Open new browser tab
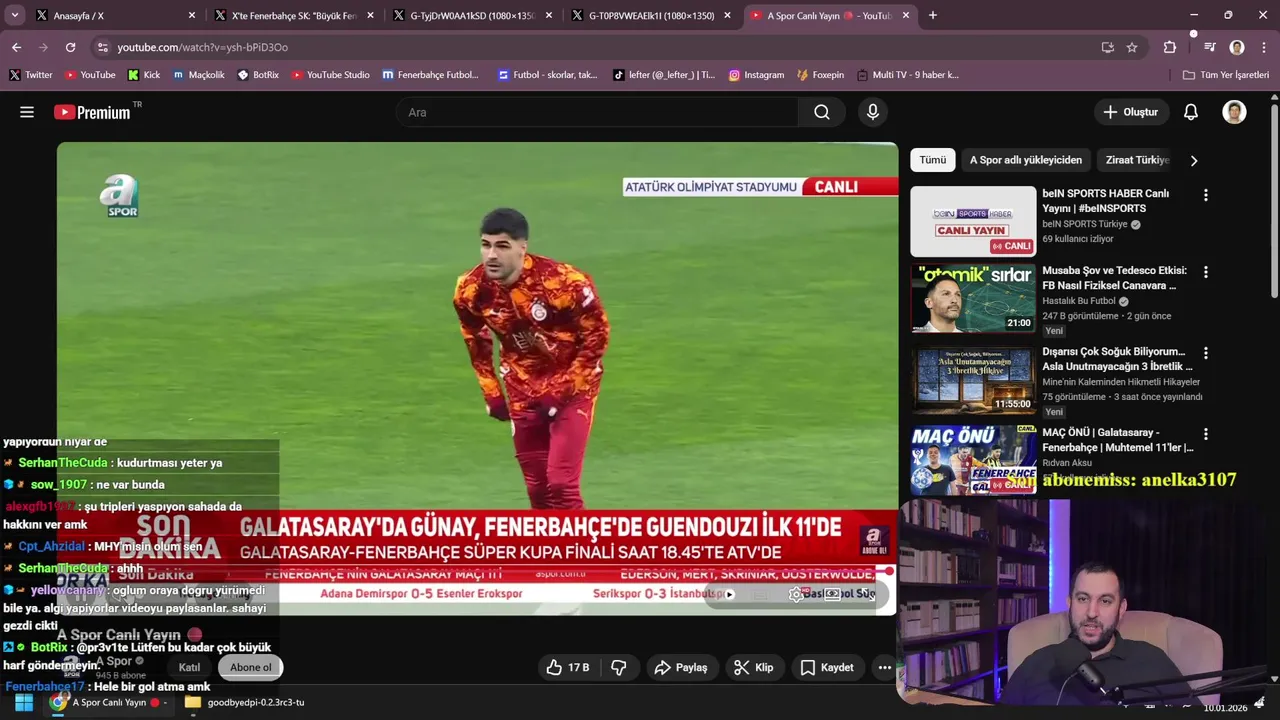Screen dimensions: 1280x720 933,15
